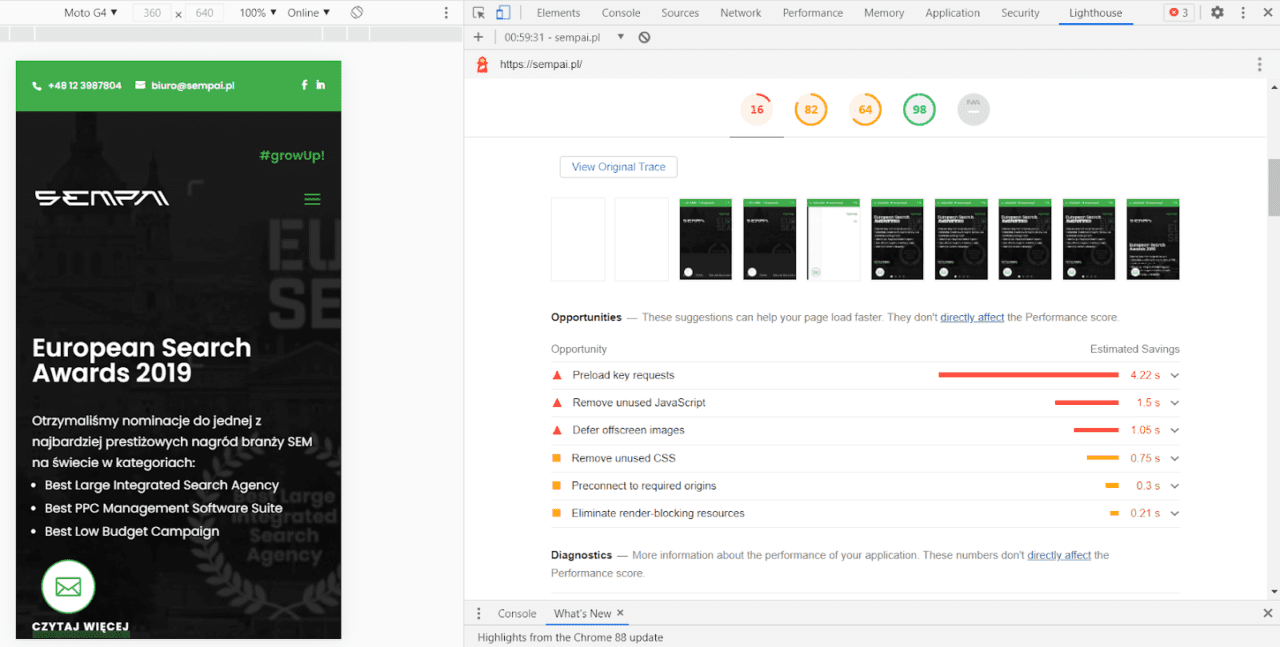
Task: Open device toolbar more options menu
Action: point(446,13)
